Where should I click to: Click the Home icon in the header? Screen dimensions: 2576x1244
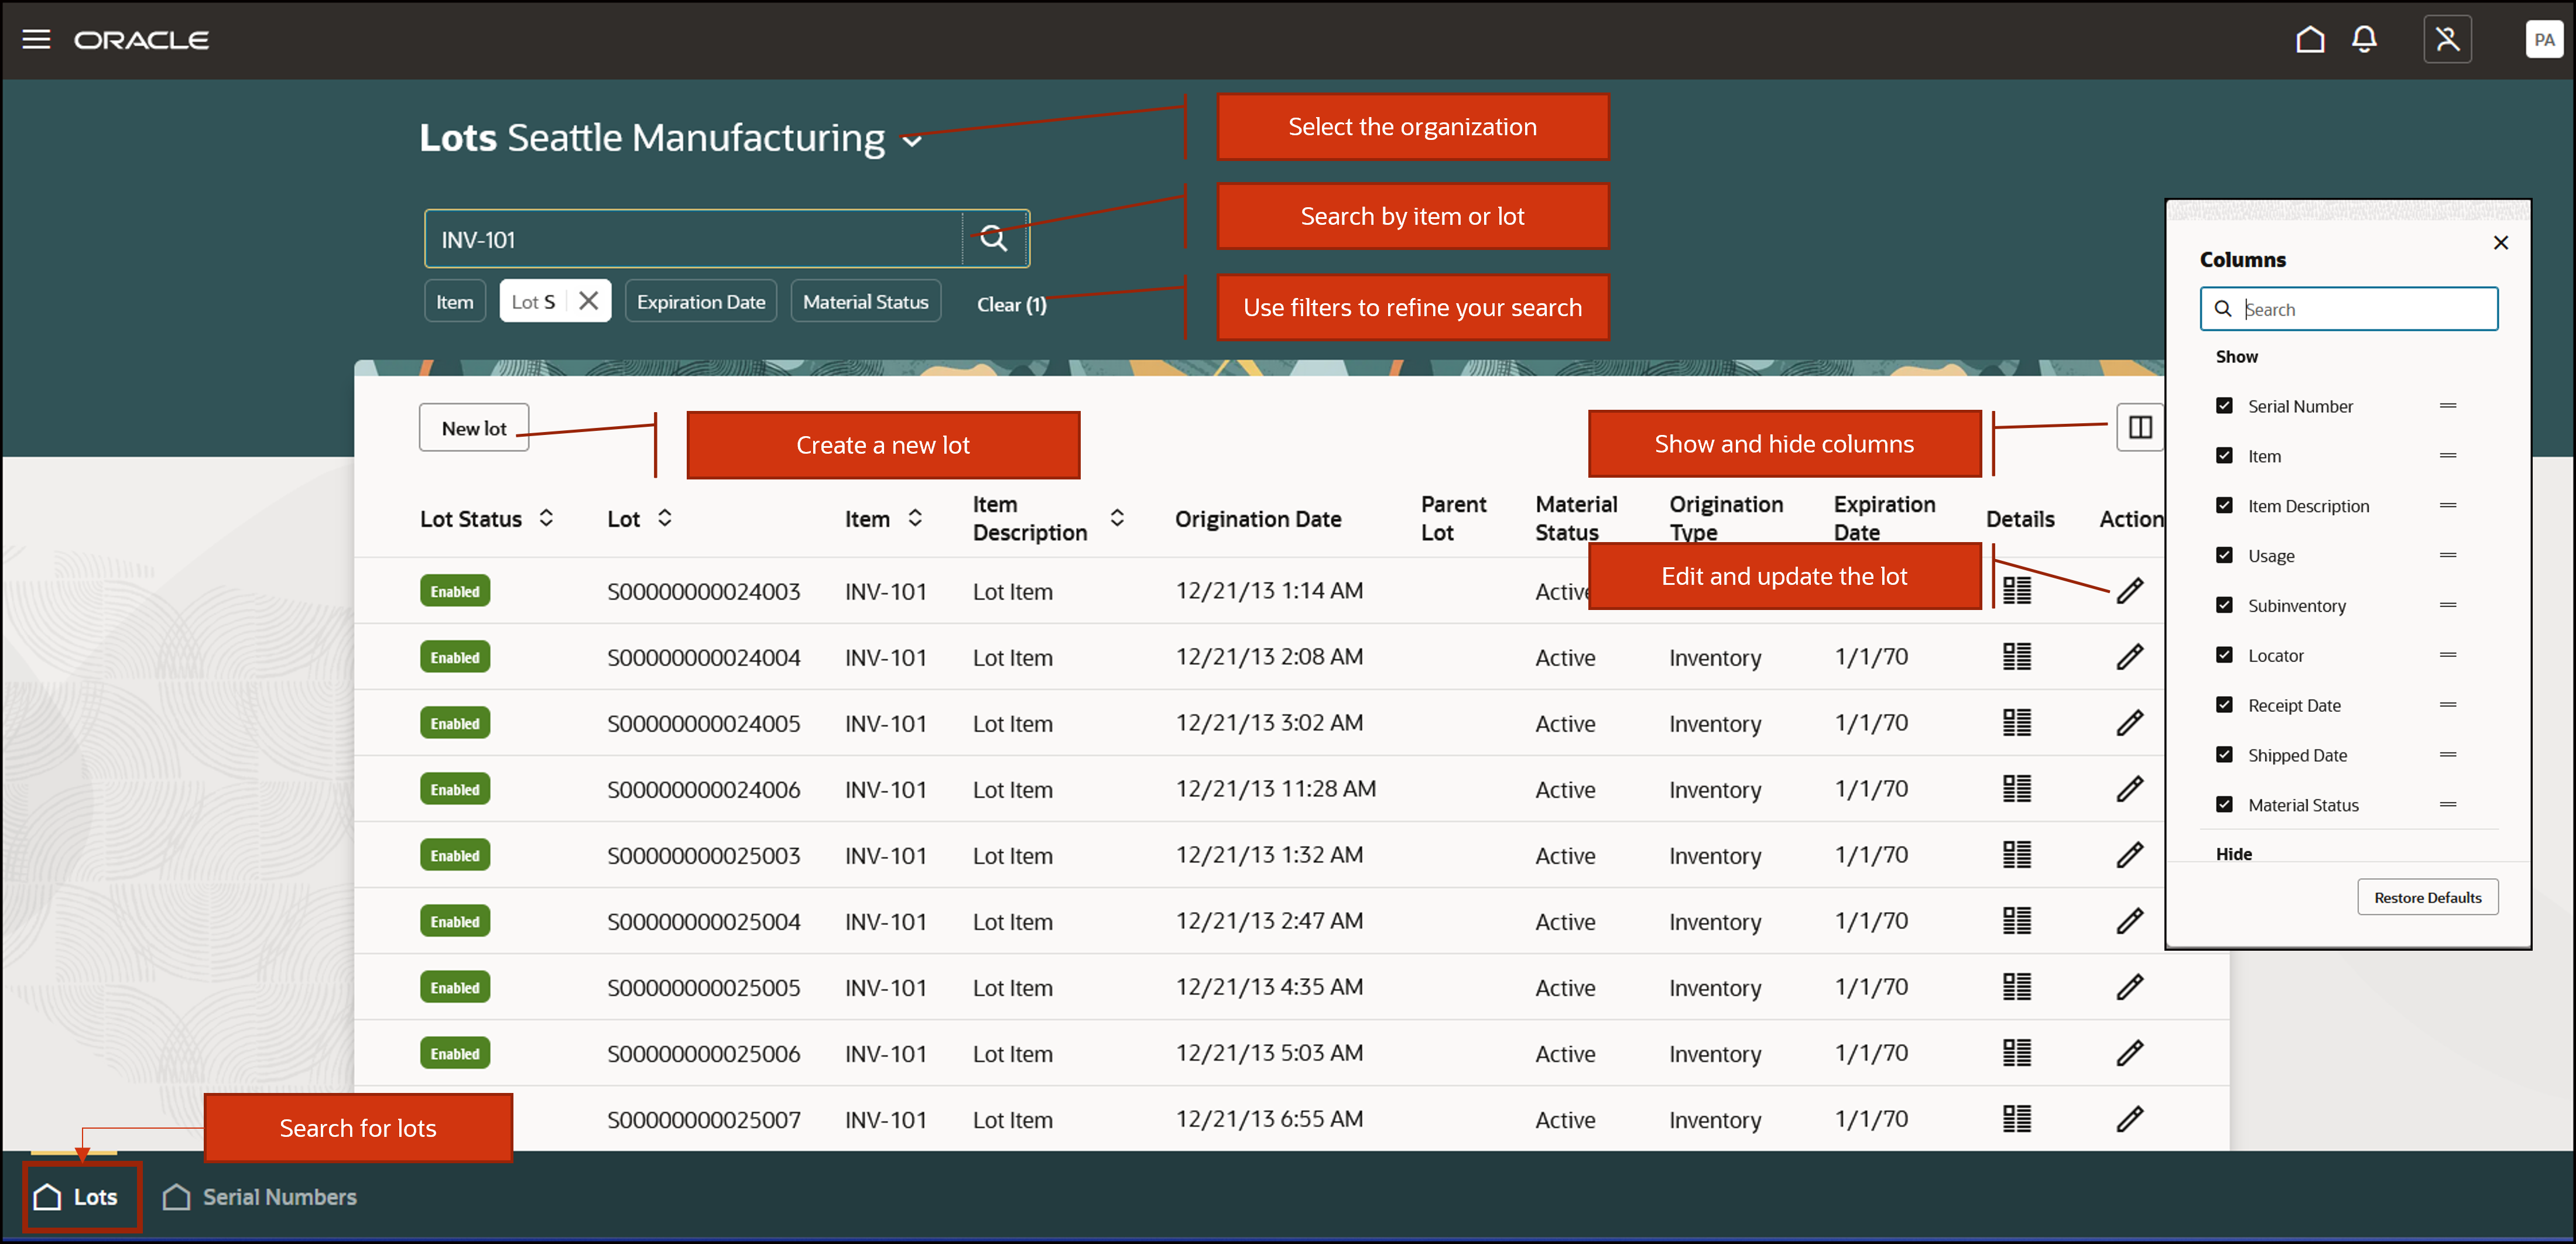[2309, 39]
